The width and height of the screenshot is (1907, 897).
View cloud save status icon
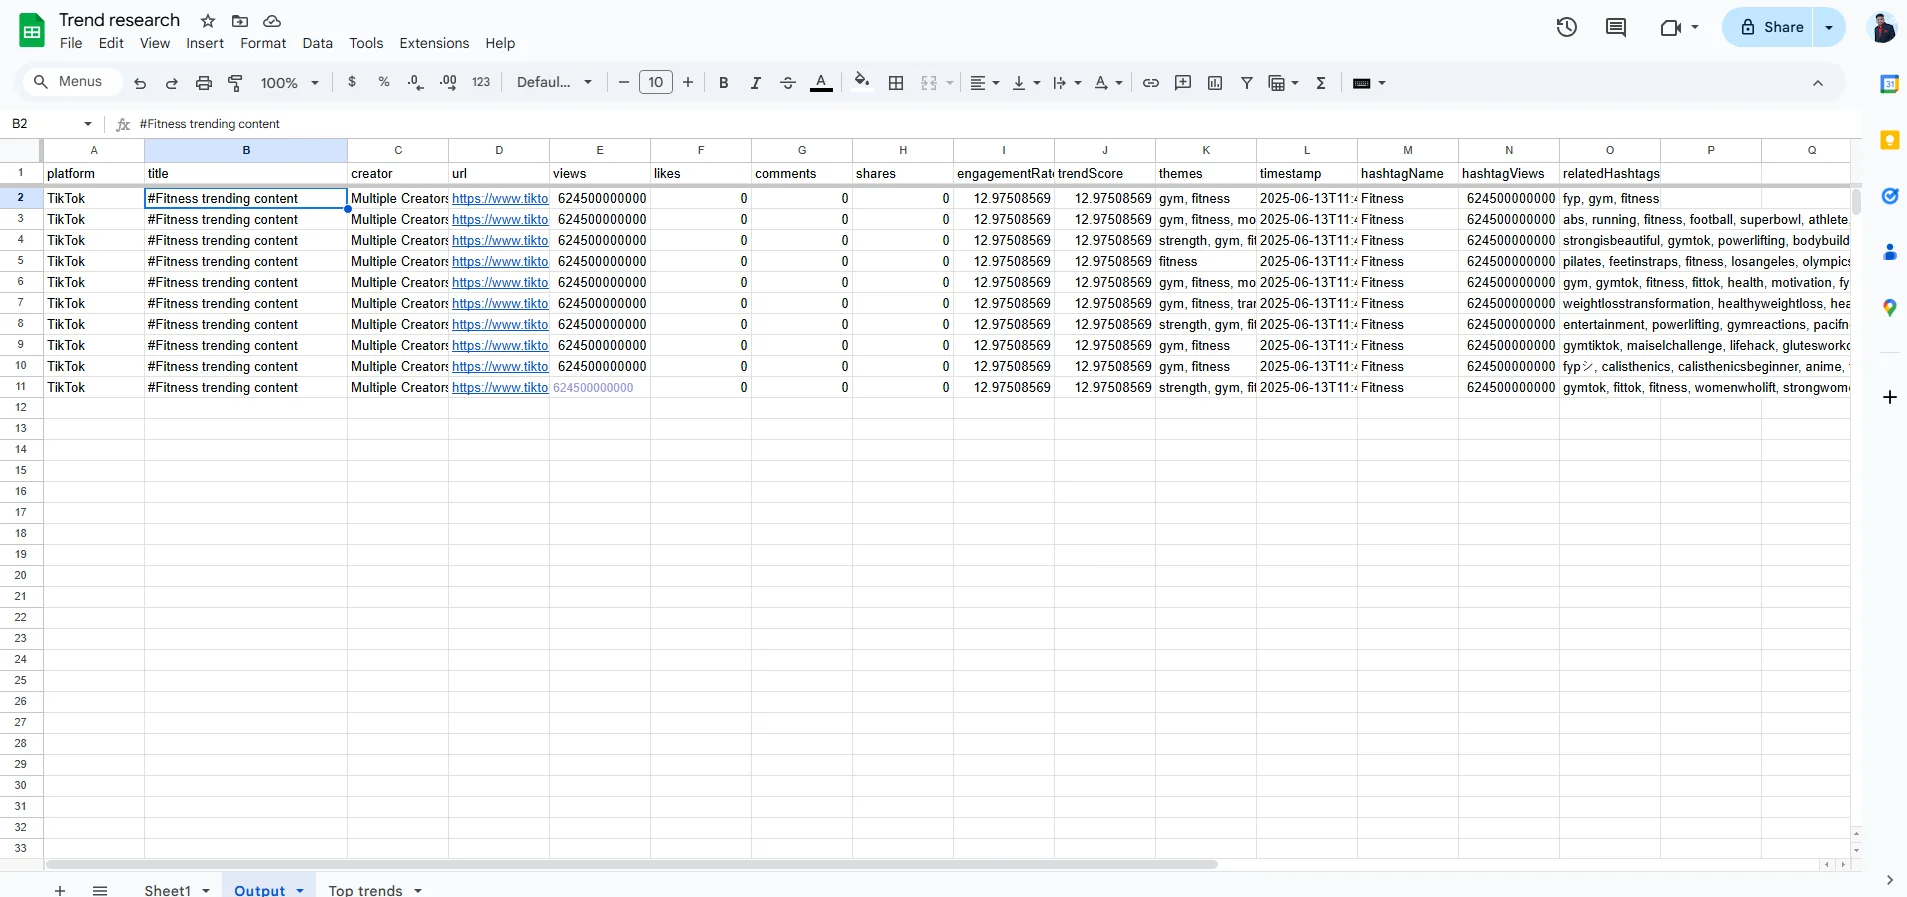pyautogui.click(x=272, y=21)
